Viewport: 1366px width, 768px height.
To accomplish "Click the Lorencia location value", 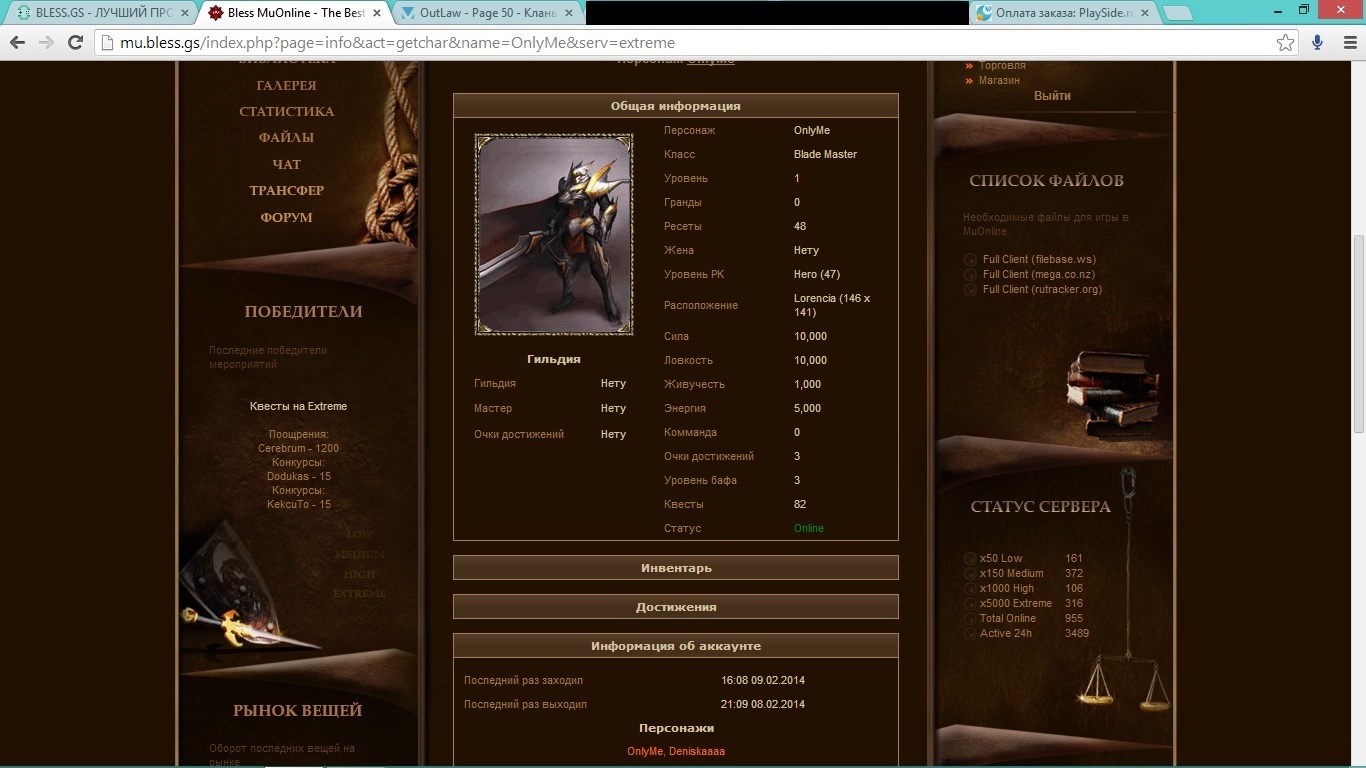I will click(832, 305).
